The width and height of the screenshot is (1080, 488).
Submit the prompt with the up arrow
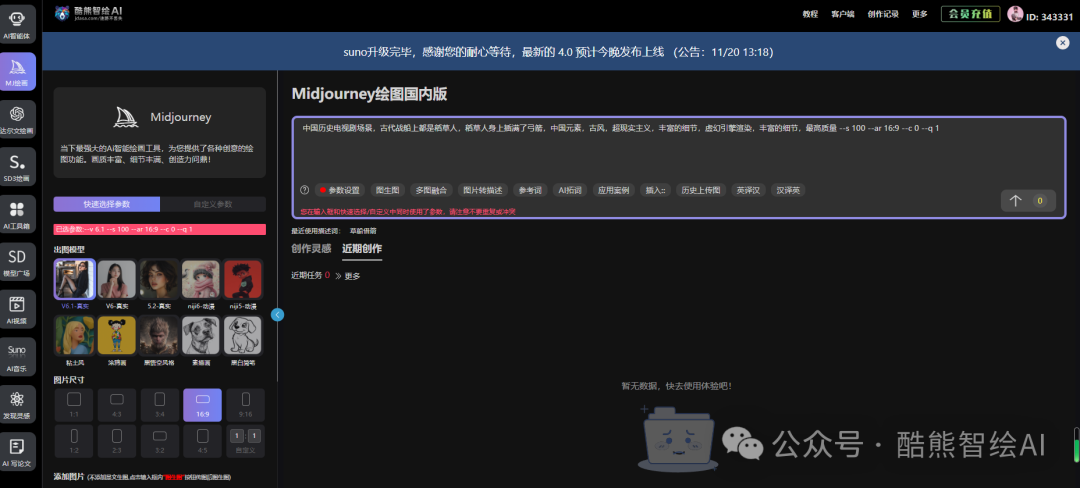tap(1015, 201)
